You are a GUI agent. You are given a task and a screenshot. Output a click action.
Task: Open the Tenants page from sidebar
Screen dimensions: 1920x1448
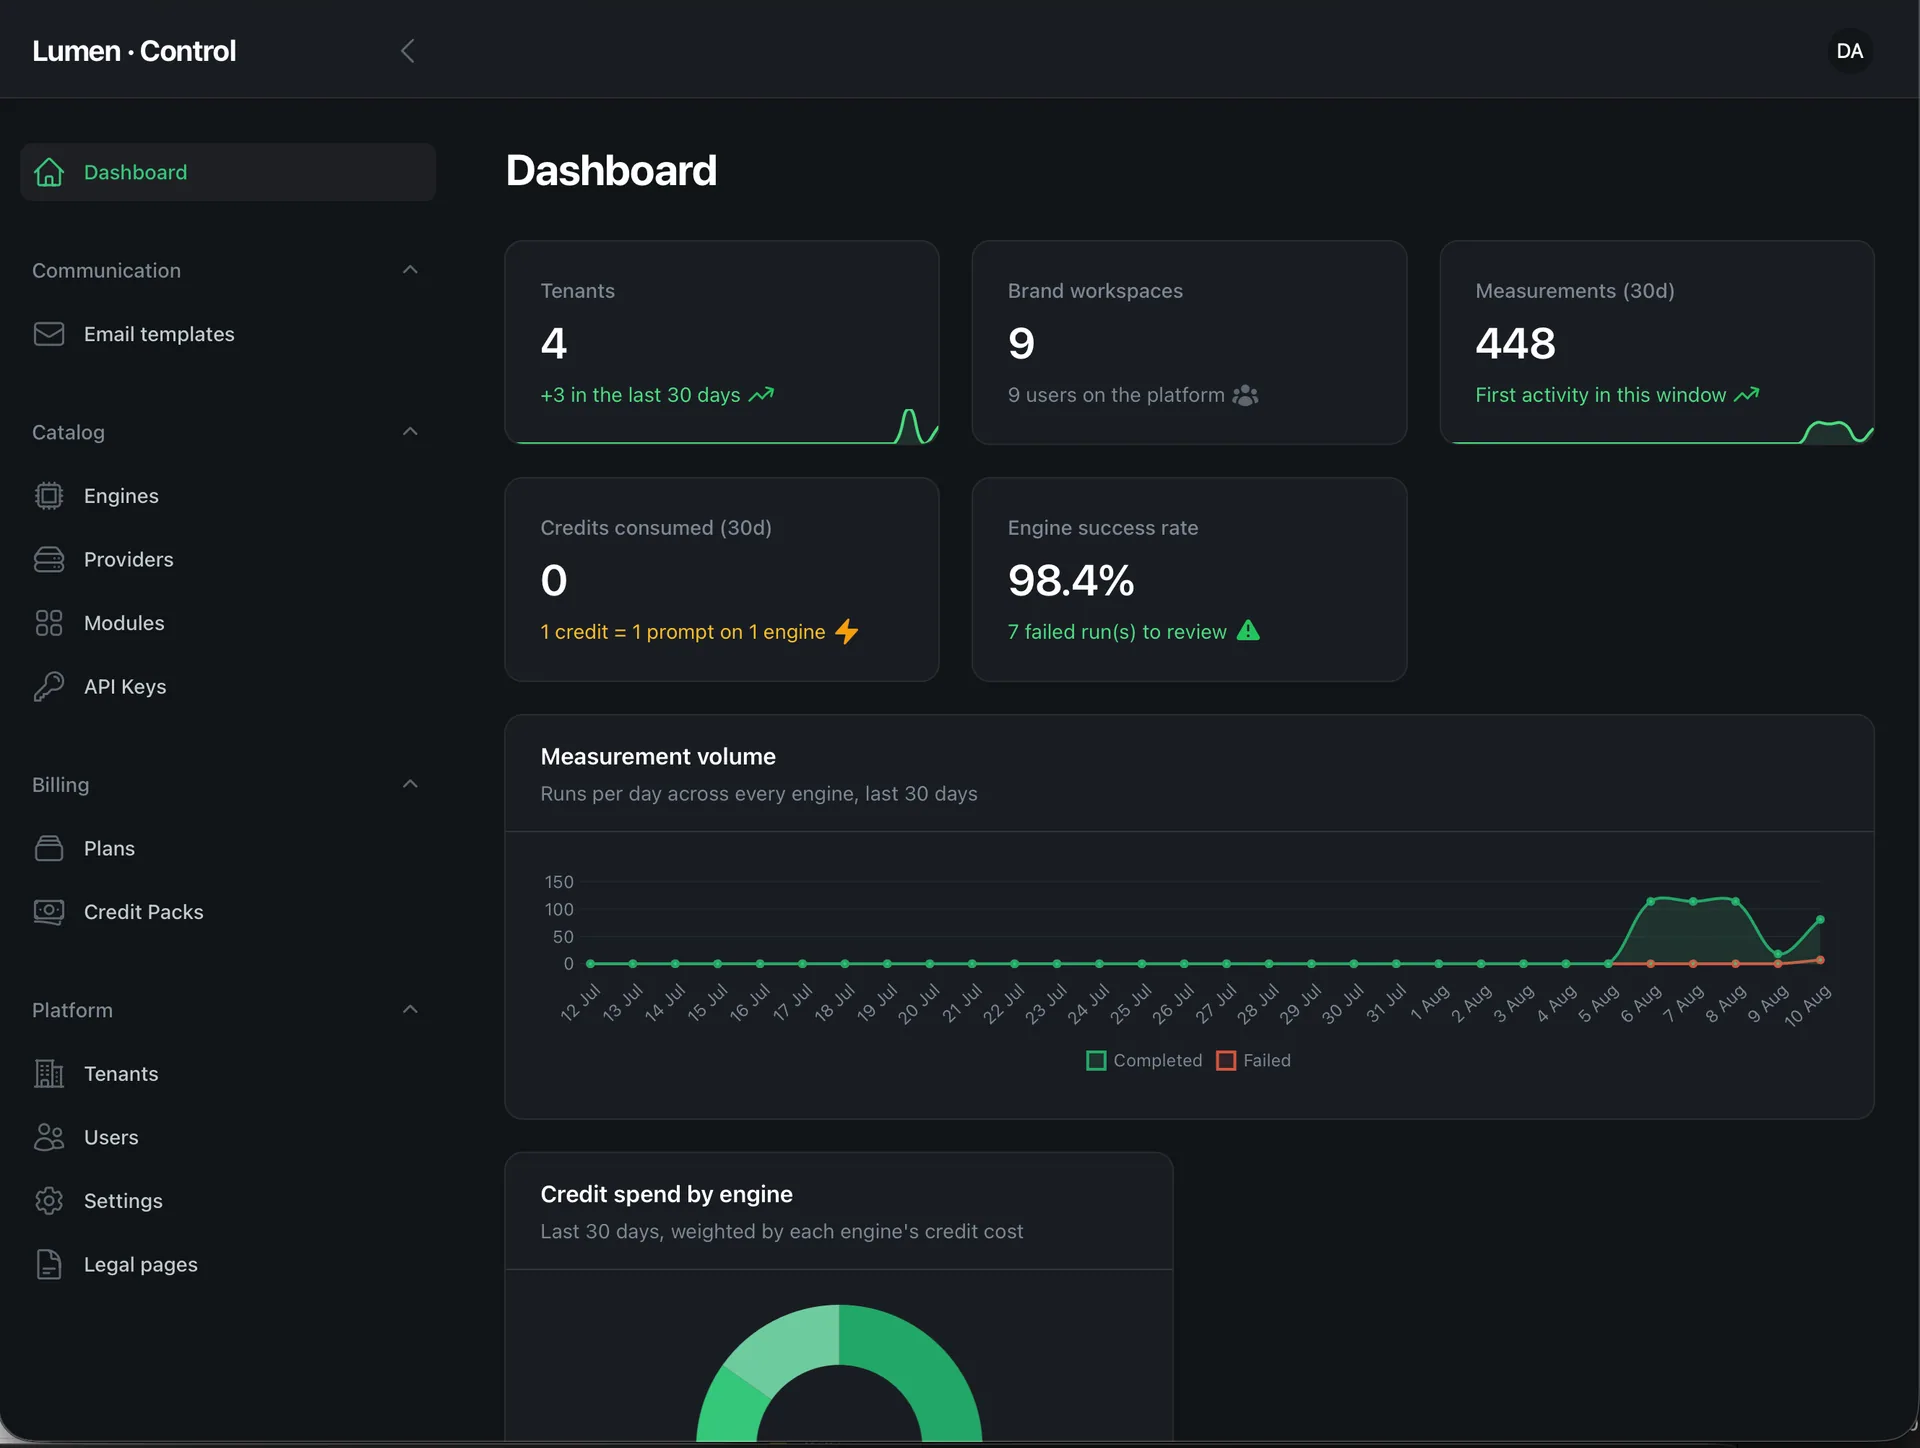pos(228,1073)
